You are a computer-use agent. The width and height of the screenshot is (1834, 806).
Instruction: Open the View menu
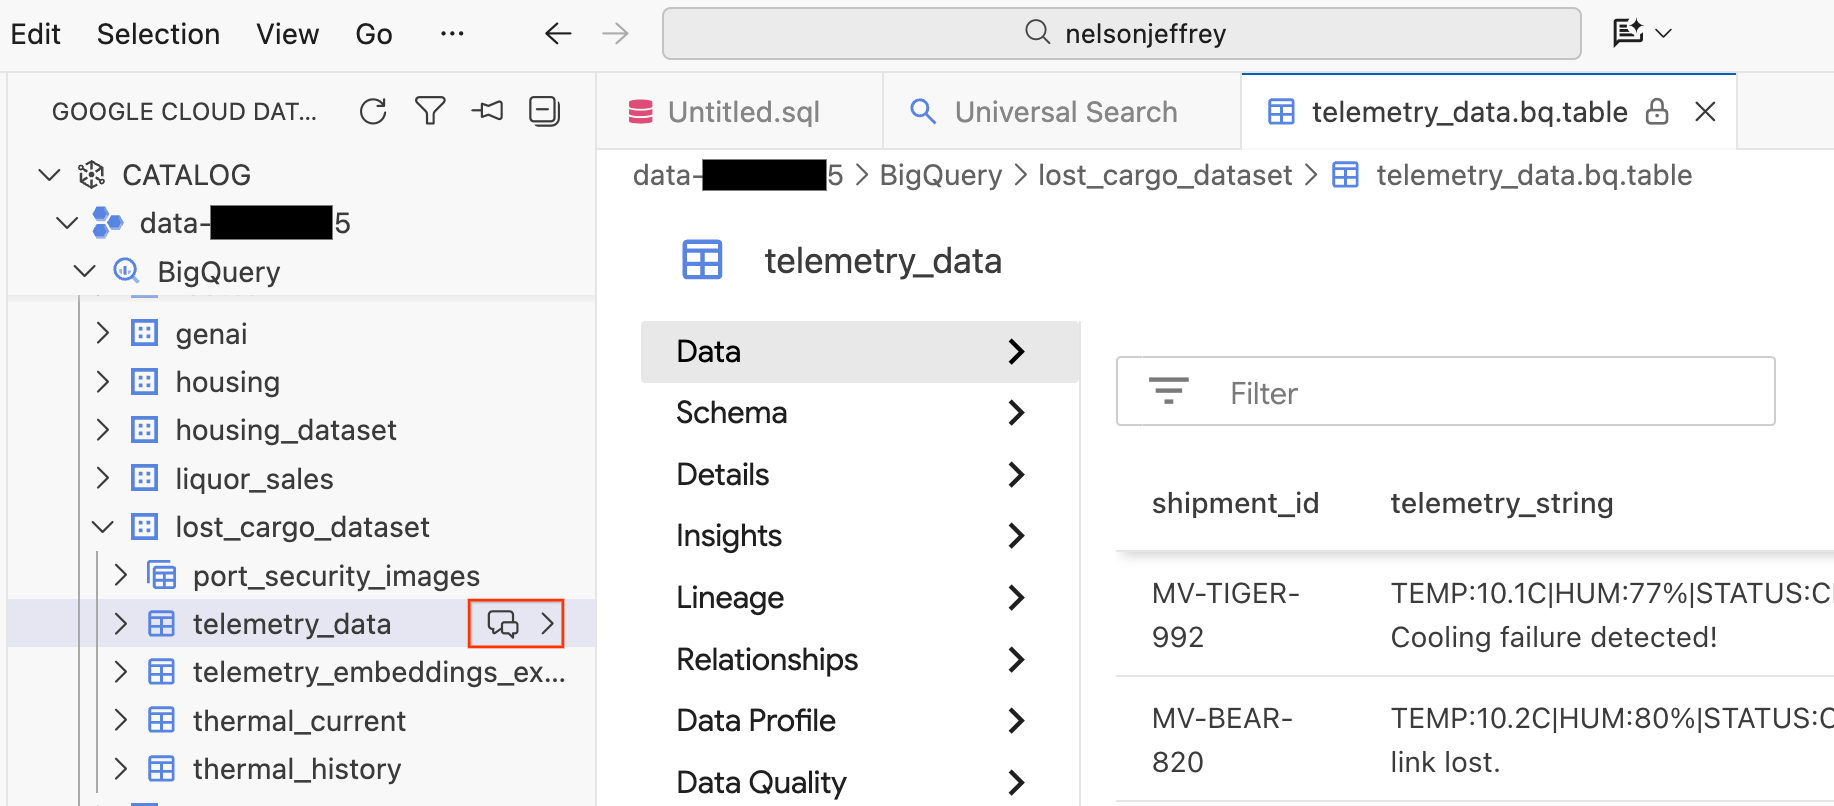coord(287,34)
